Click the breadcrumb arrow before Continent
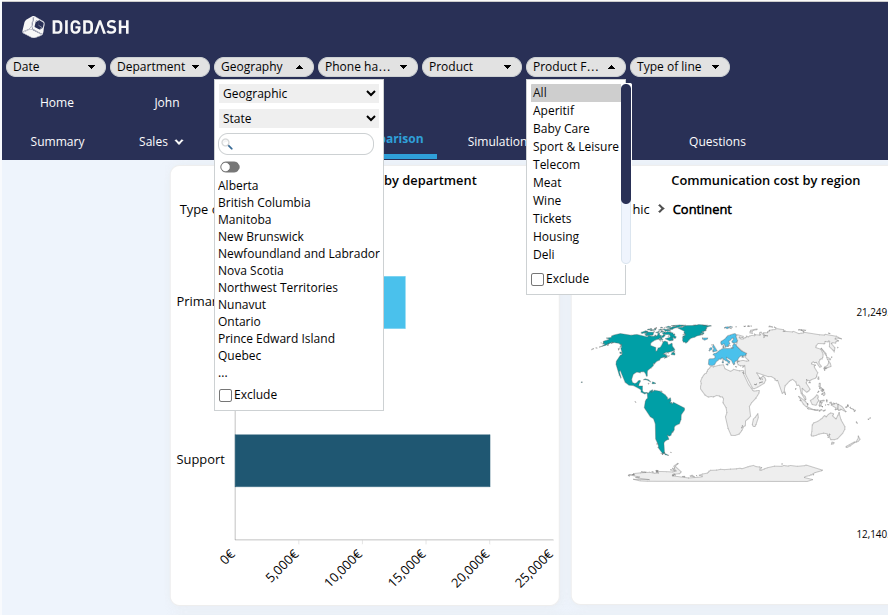 pos(661,210)
